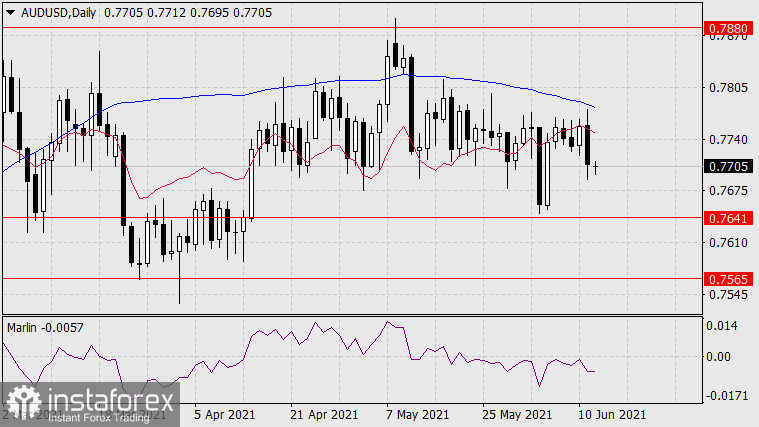
Task: Select the 10 Jun 2021 date label
Action: click(611, 413)
